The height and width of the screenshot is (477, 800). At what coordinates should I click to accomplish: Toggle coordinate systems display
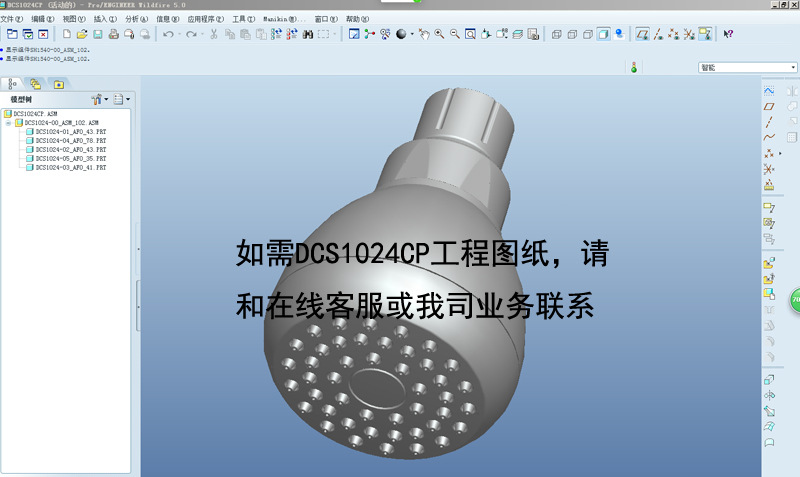pyautogui.click(x=689, y=34)
